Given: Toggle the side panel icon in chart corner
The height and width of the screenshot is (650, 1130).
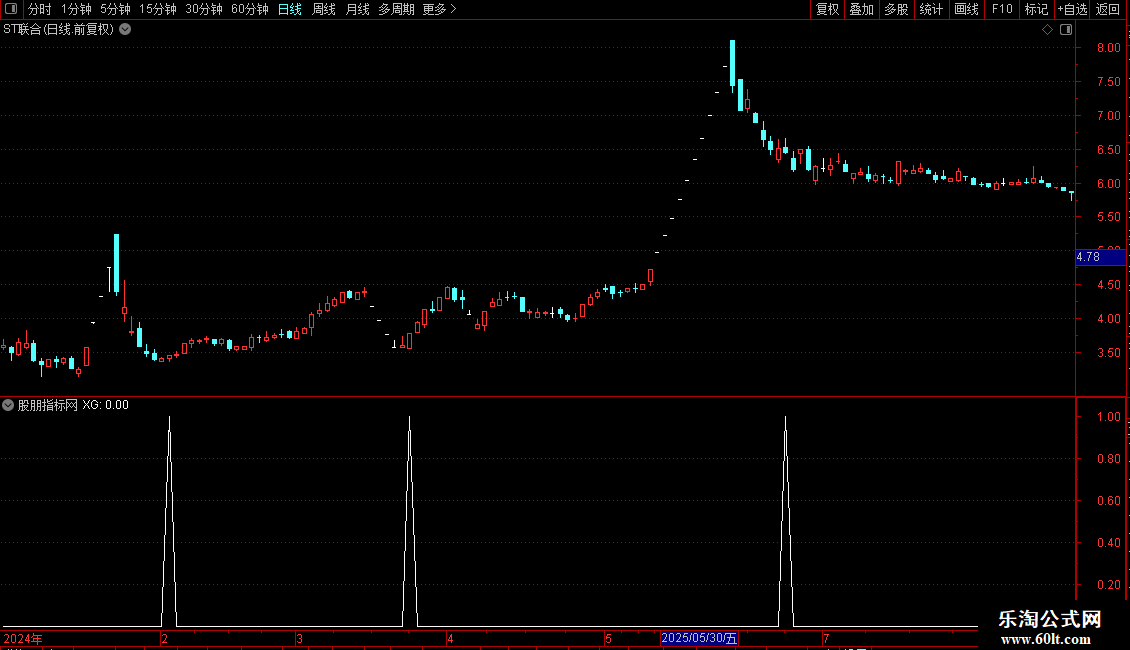Looking at the screenshot, I should coord(1066,30).
